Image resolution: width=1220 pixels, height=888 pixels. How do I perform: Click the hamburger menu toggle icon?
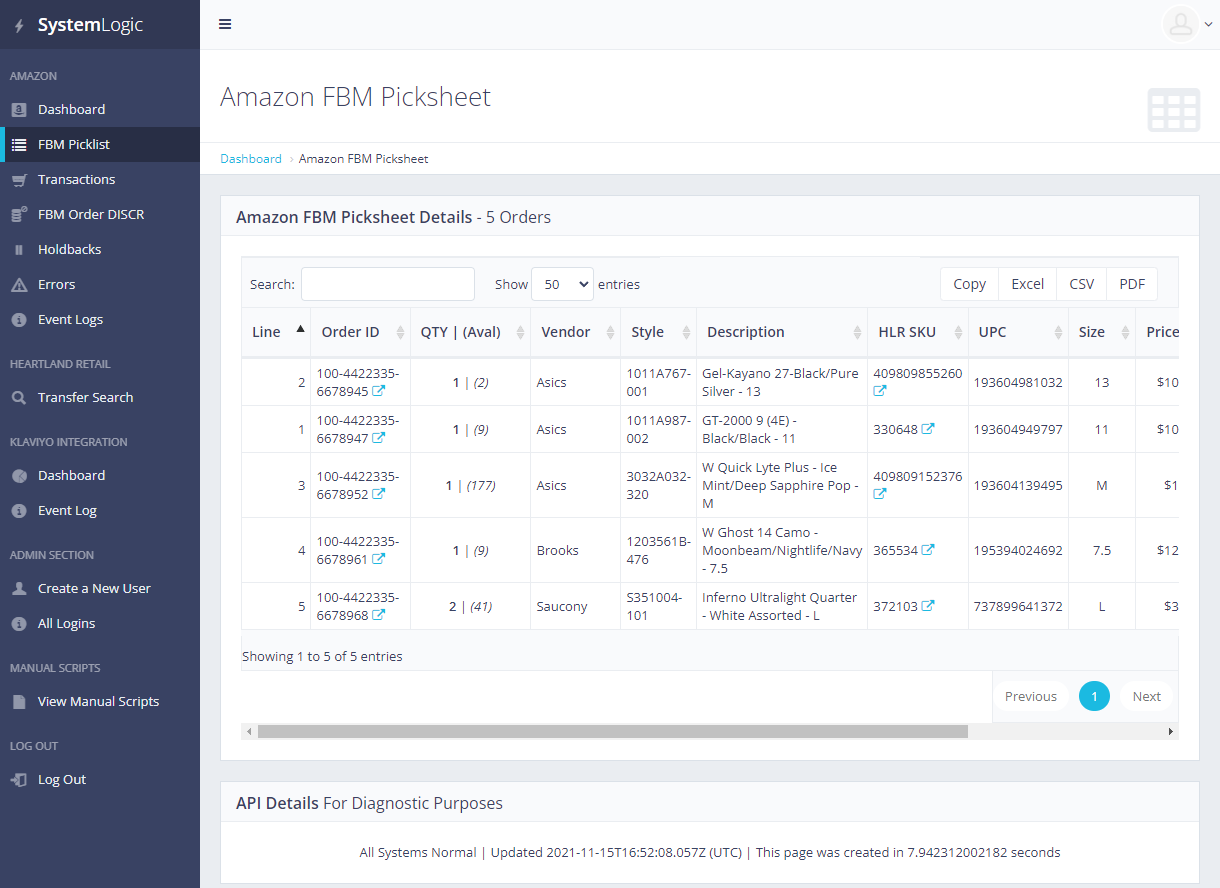tap(225, 24)
